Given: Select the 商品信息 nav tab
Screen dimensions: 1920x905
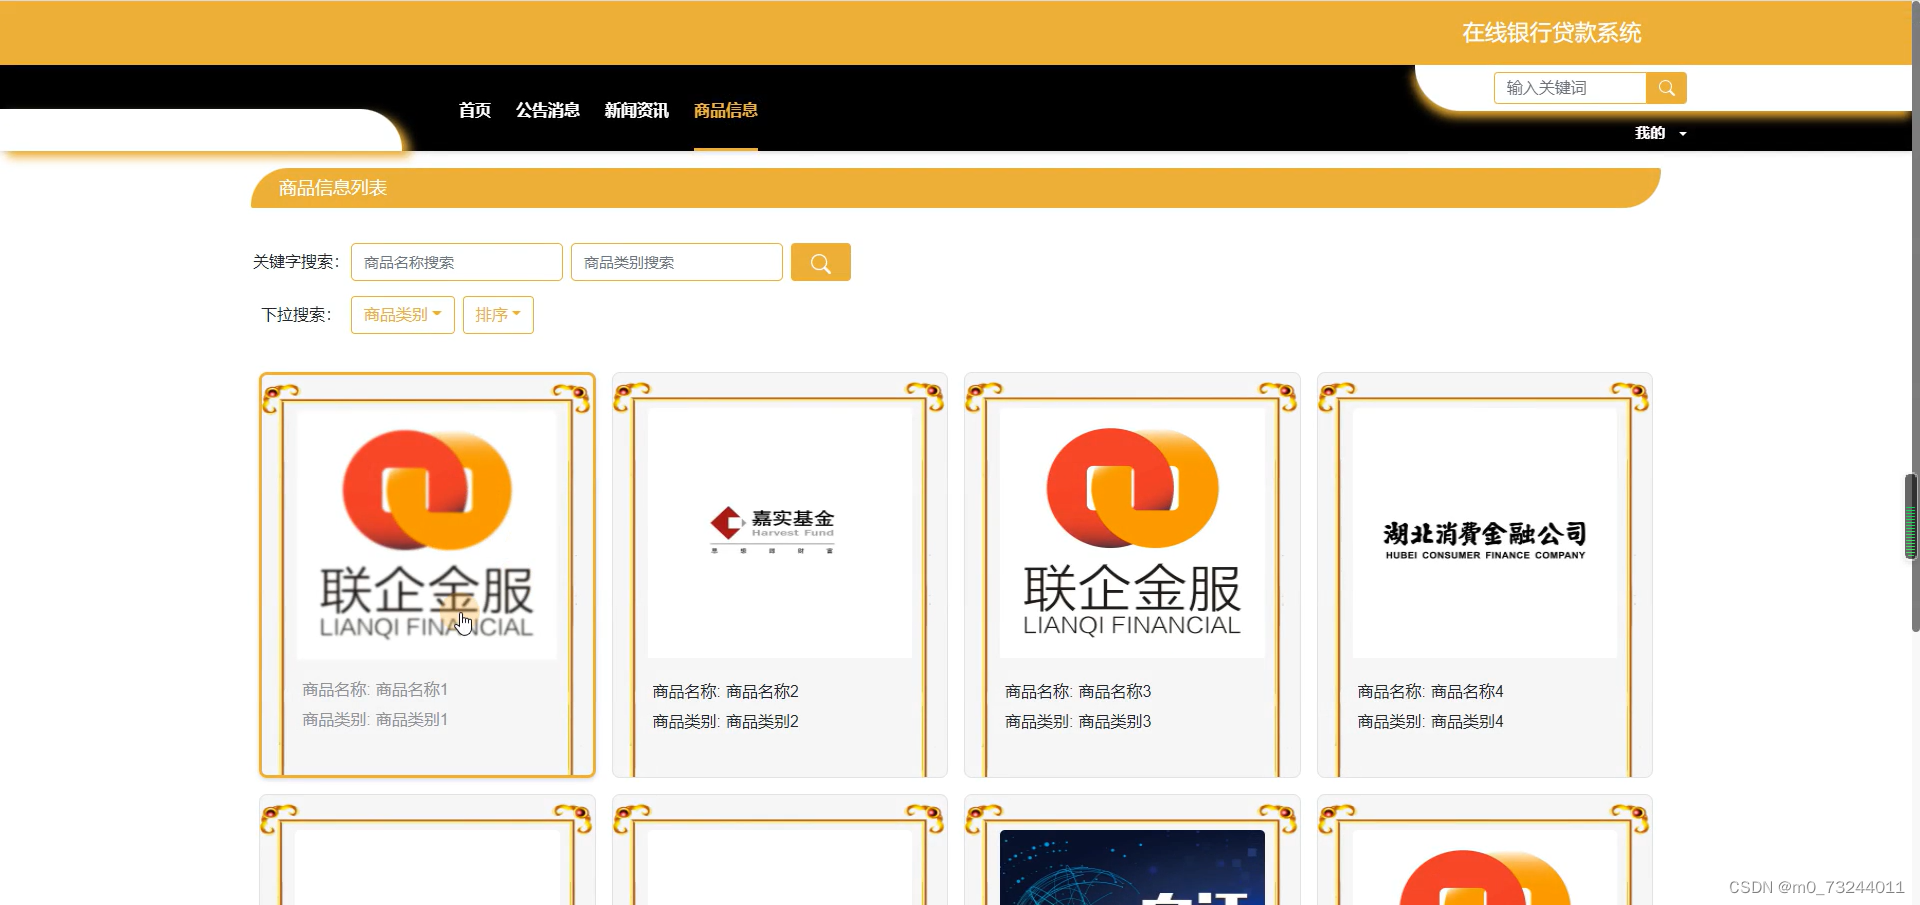Looking at the screenshot, I should point(726,110).
